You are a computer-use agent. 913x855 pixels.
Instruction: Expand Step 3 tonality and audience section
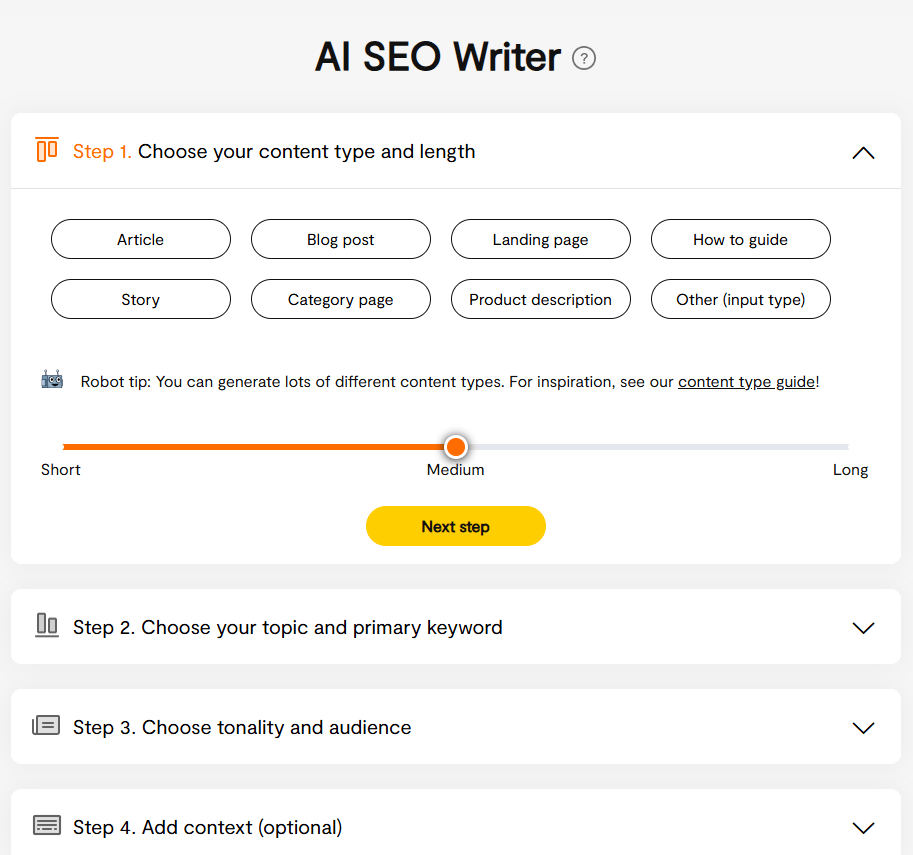tap(863, 727)
